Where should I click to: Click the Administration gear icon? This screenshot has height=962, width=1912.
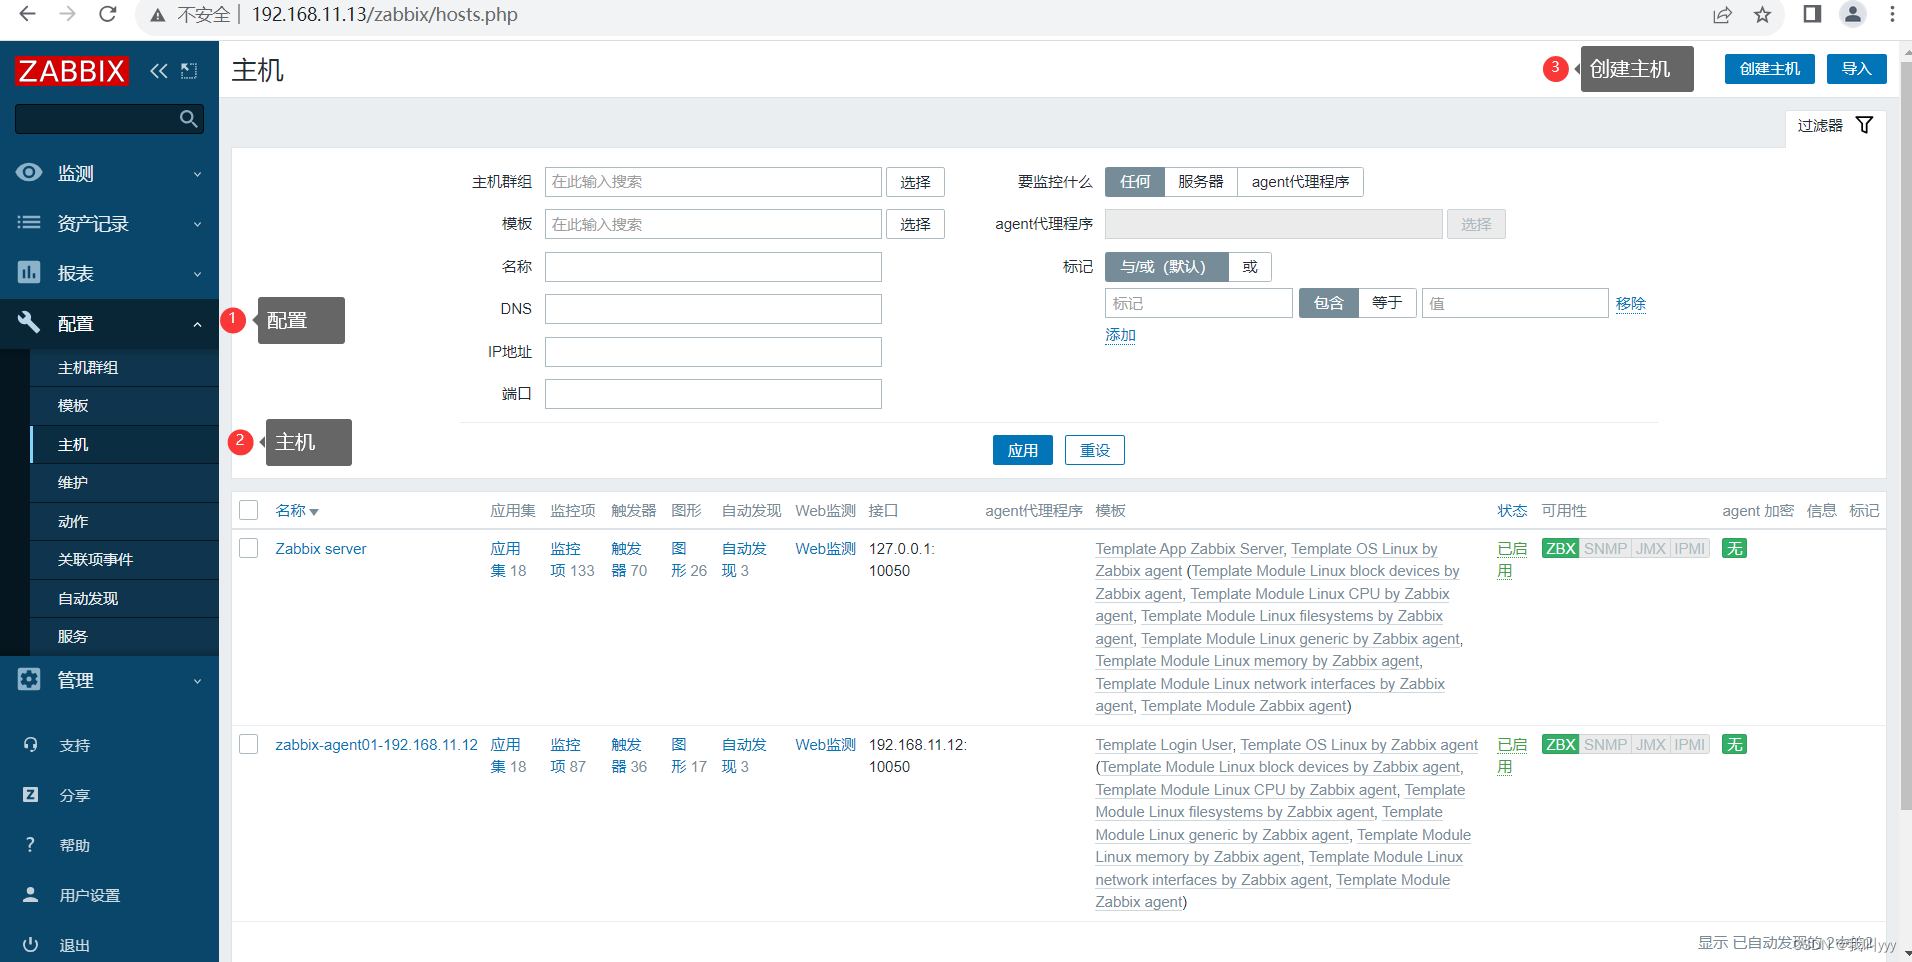point(29,679)
